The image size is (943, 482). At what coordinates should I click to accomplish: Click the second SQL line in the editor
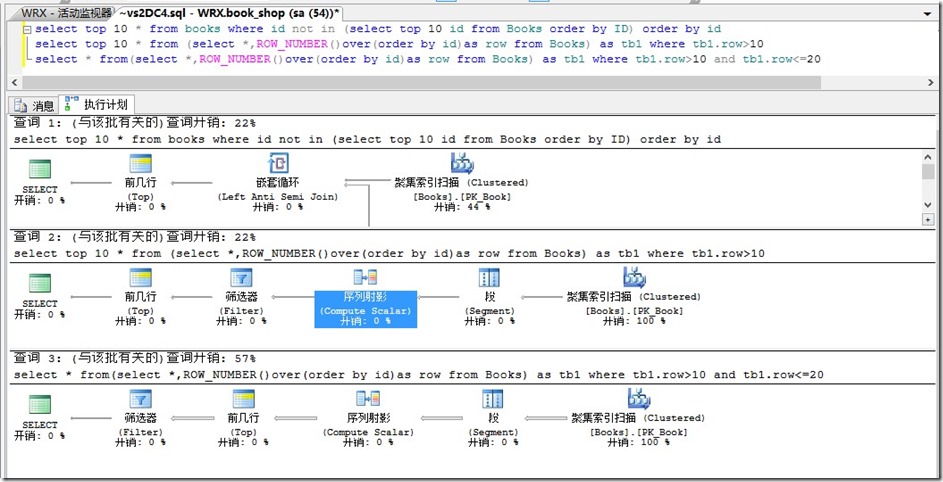click(399, 44)
